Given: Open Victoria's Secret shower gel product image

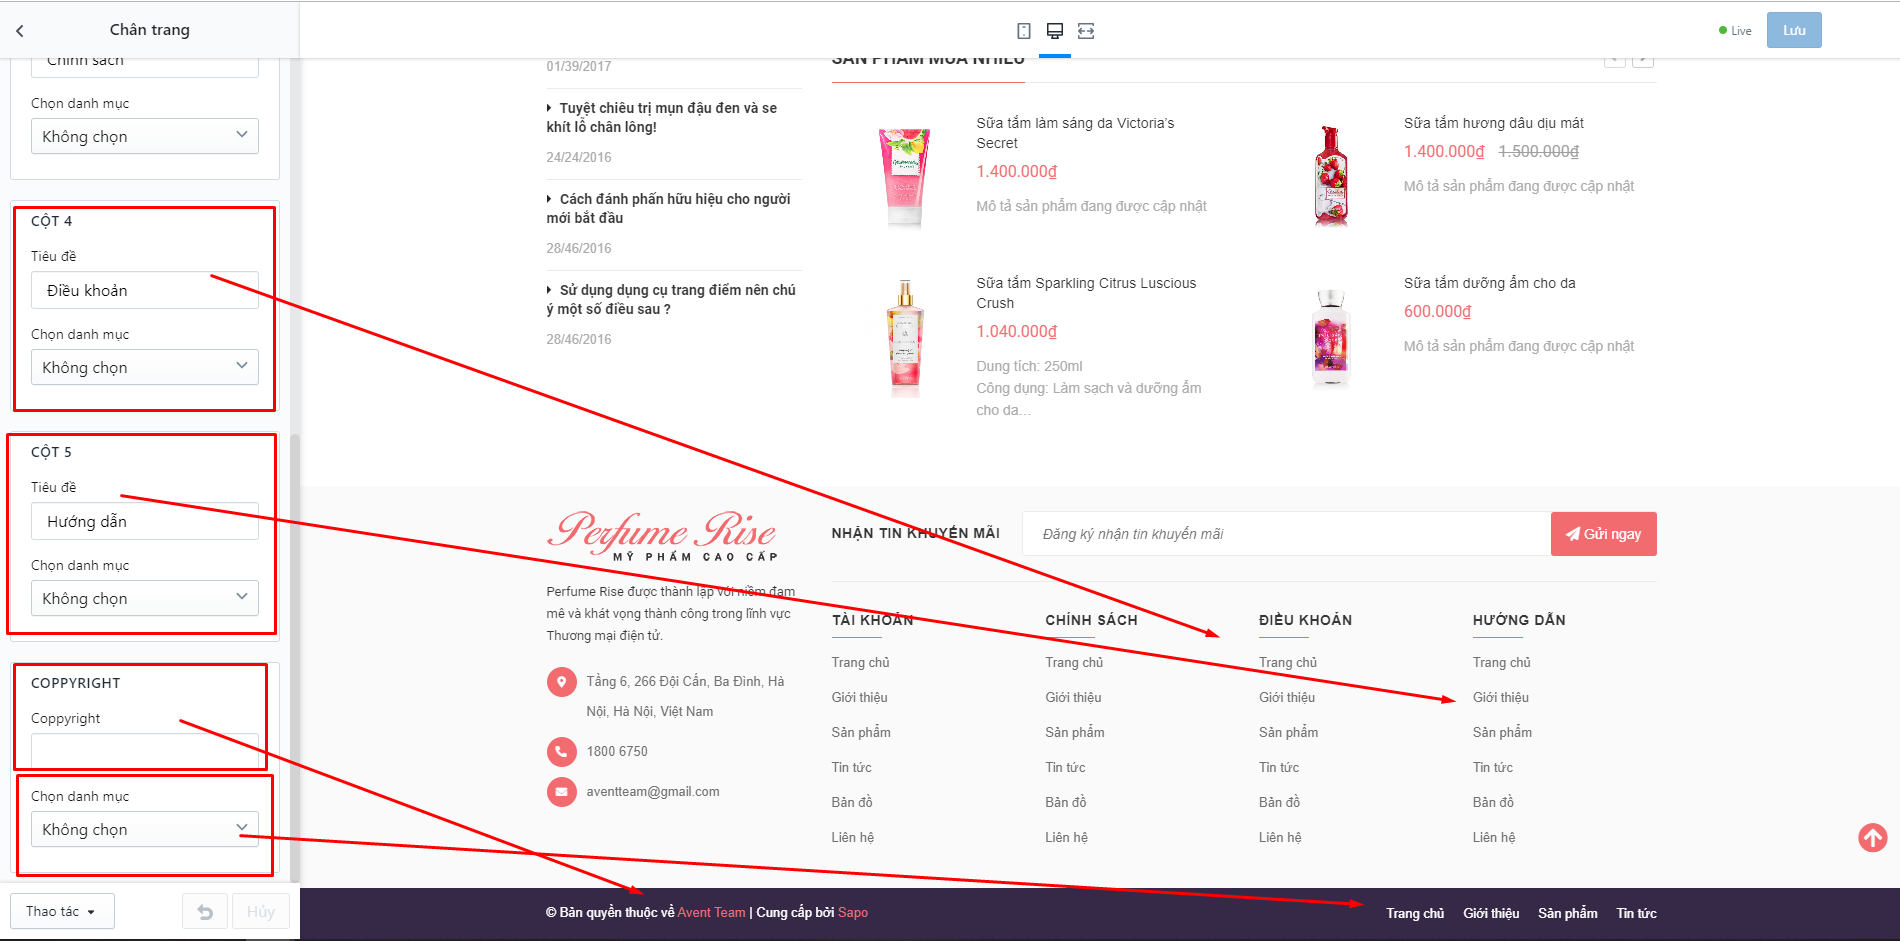Looking at the screenshot, I should [x=904, y=177].
